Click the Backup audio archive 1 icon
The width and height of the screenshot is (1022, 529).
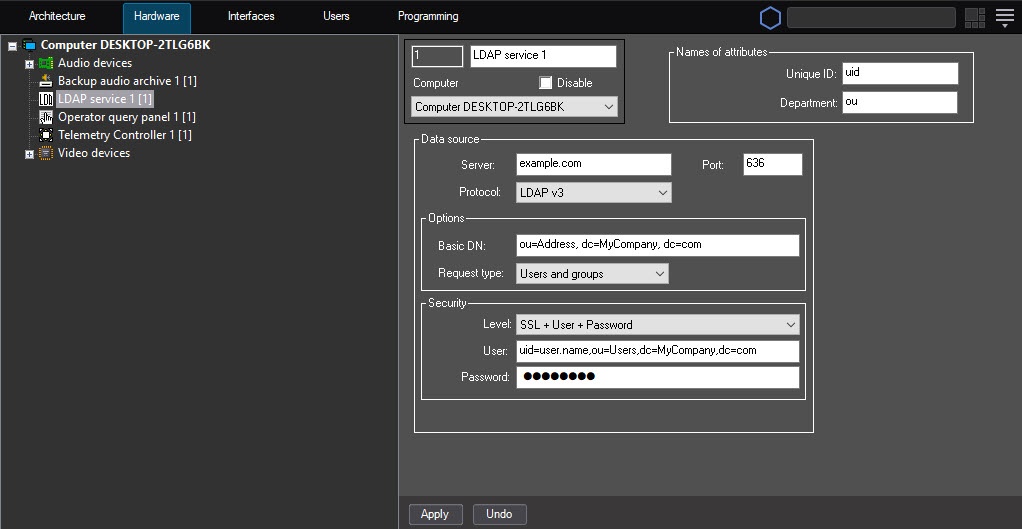click(x=46, y=81)
